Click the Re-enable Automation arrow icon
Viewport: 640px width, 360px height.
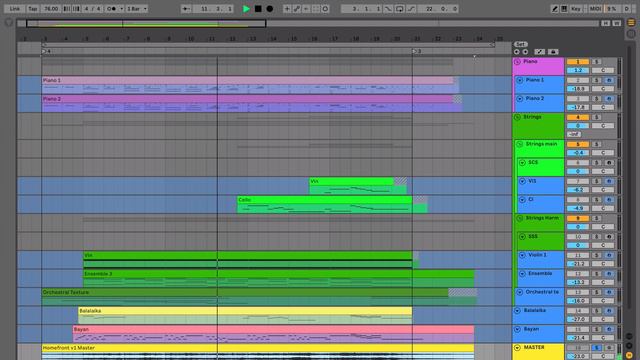point(306,9)
